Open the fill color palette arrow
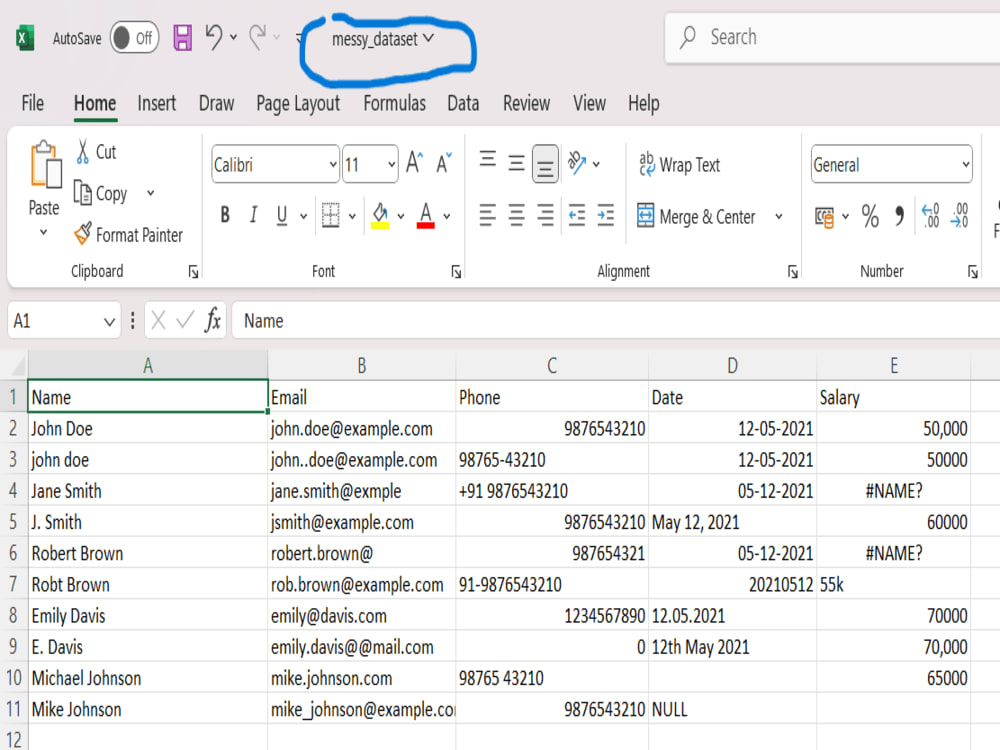1000x750 pixels. click(x=401, y=216)
